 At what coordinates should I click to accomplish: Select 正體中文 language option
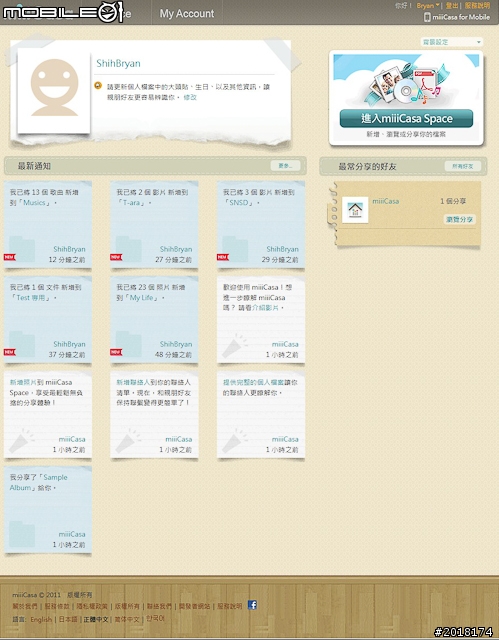[x=96, y=619]
